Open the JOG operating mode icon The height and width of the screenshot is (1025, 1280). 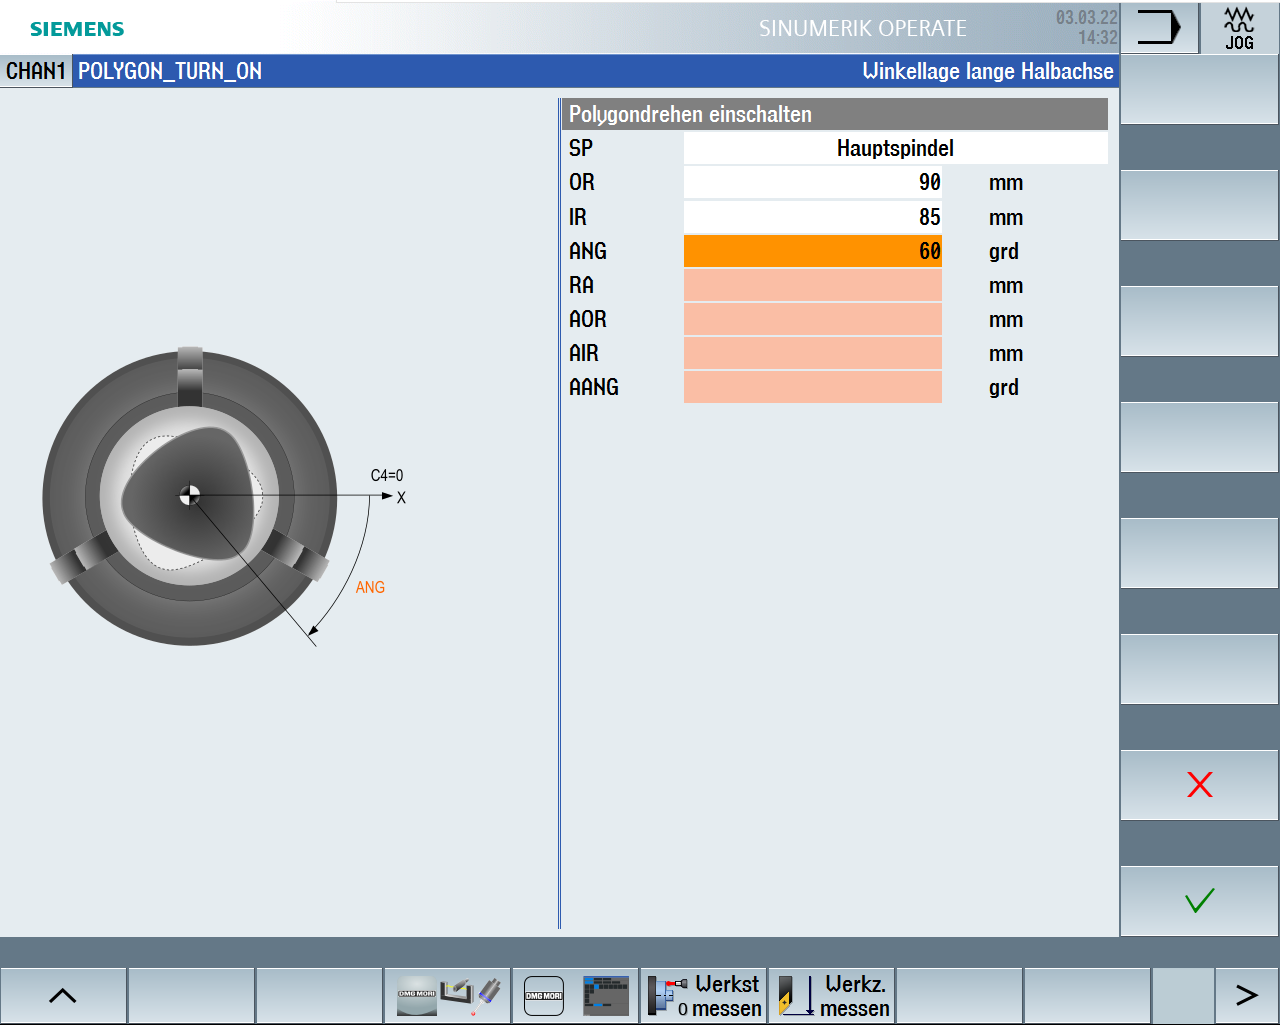point(1239,28)
